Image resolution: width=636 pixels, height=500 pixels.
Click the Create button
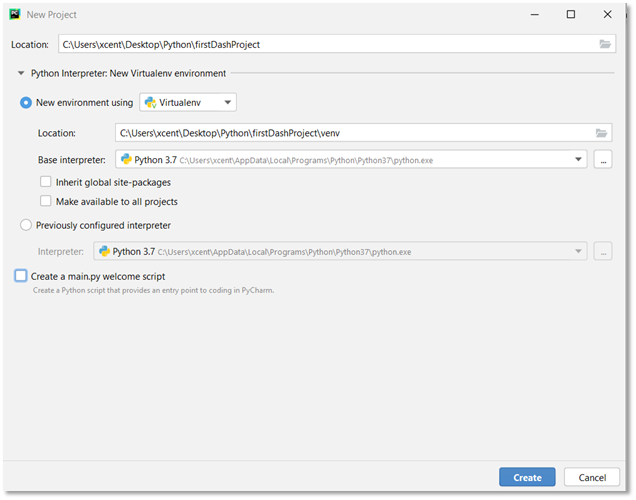[527, 477]
